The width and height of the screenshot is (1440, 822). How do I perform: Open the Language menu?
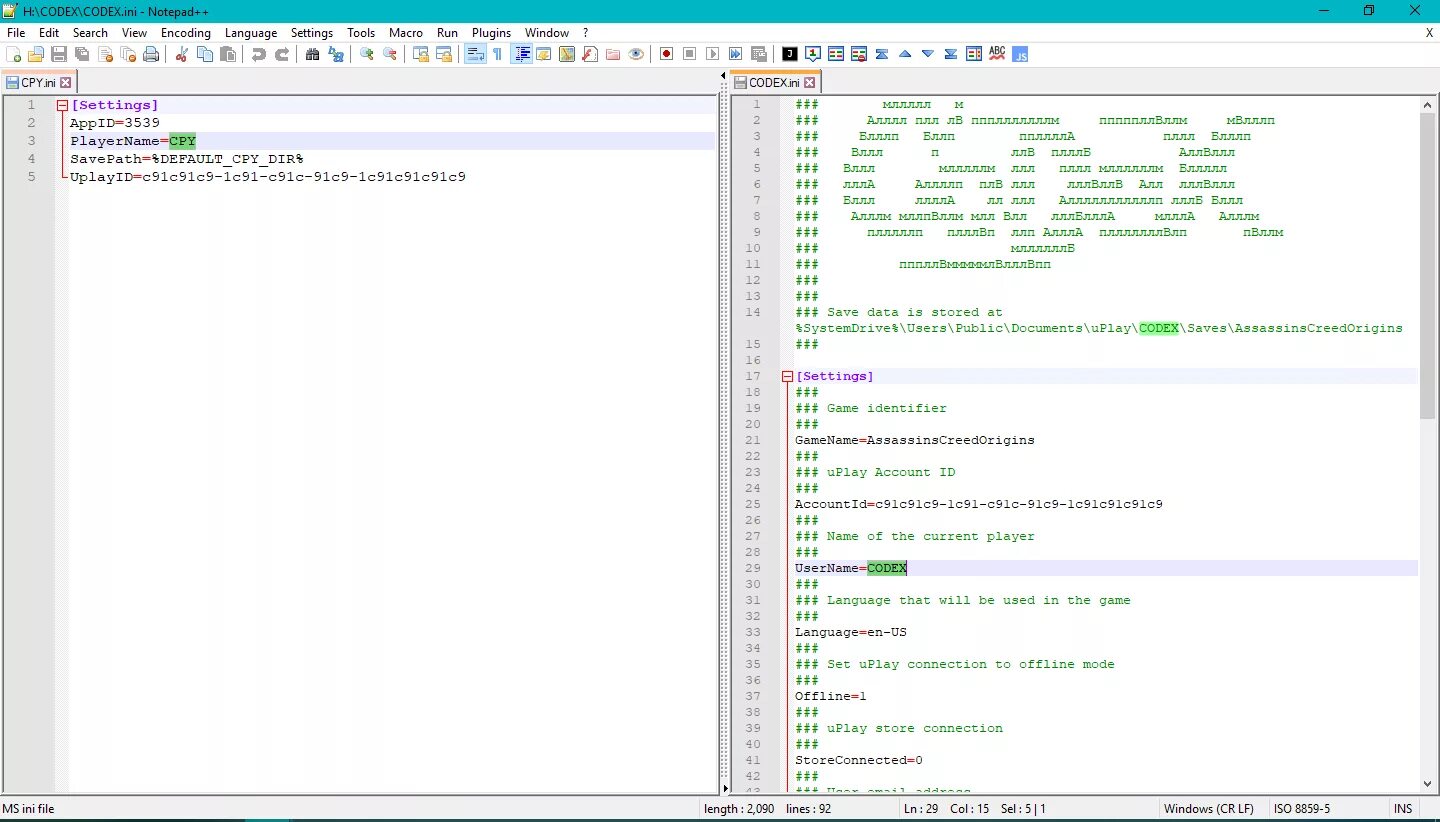251,33
